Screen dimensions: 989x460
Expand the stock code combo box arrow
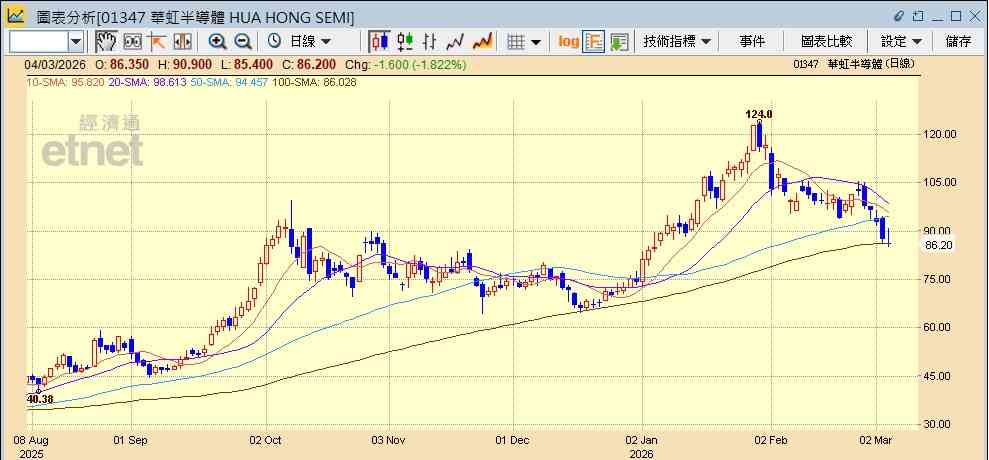[x=76, y=42]
